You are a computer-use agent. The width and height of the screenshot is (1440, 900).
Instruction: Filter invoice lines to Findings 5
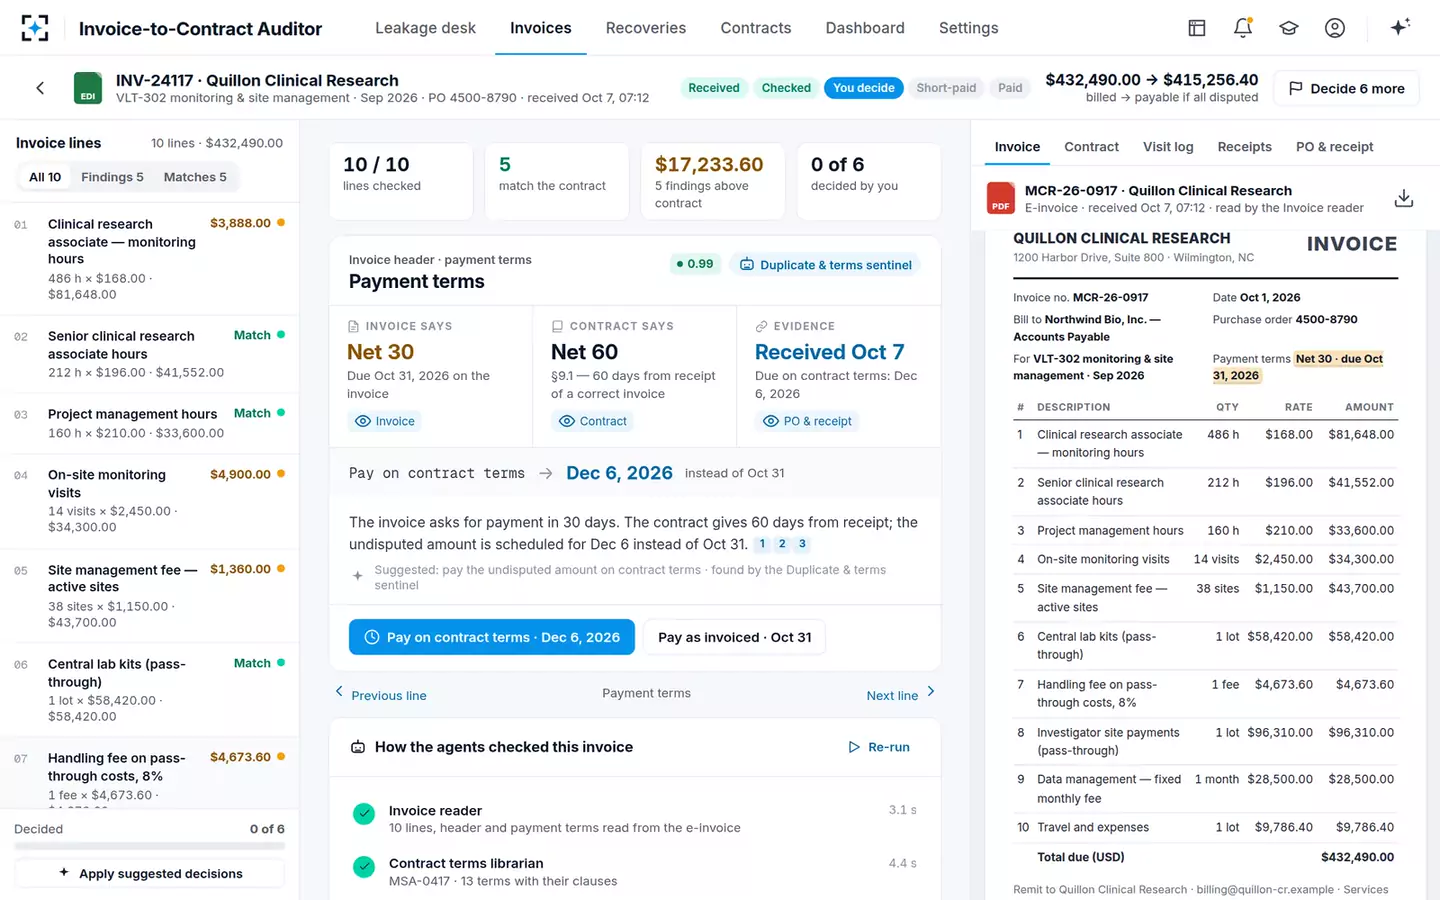tap(112, 177)
